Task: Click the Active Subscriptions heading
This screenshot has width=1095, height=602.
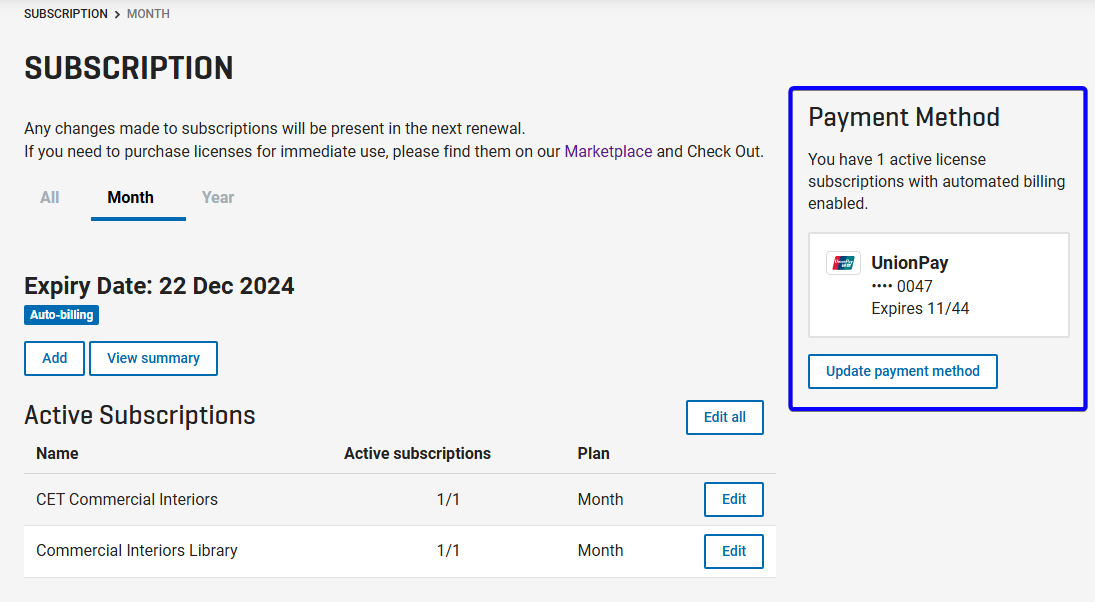Action: [x=140, y=416]
